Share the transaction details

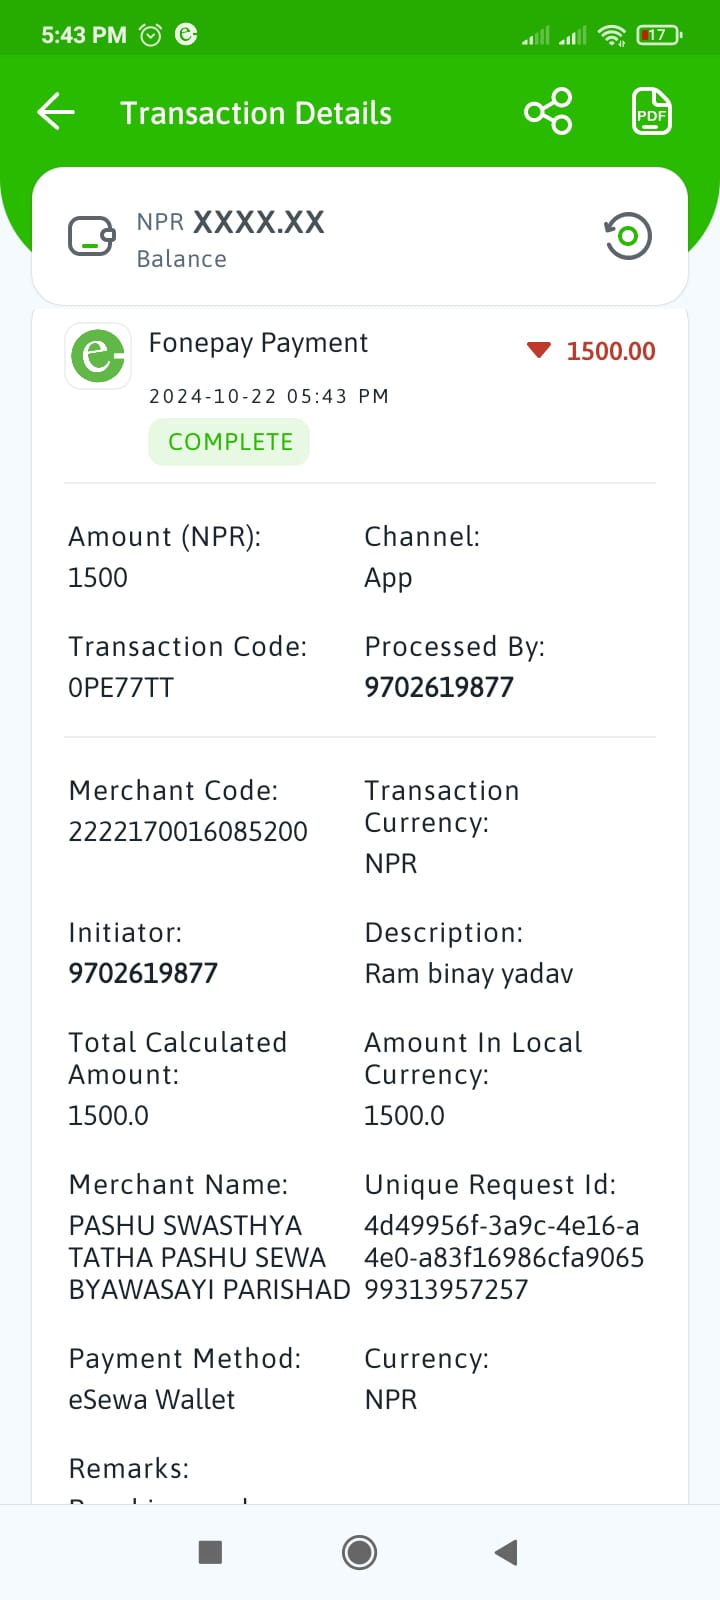[x=548, y=111]
